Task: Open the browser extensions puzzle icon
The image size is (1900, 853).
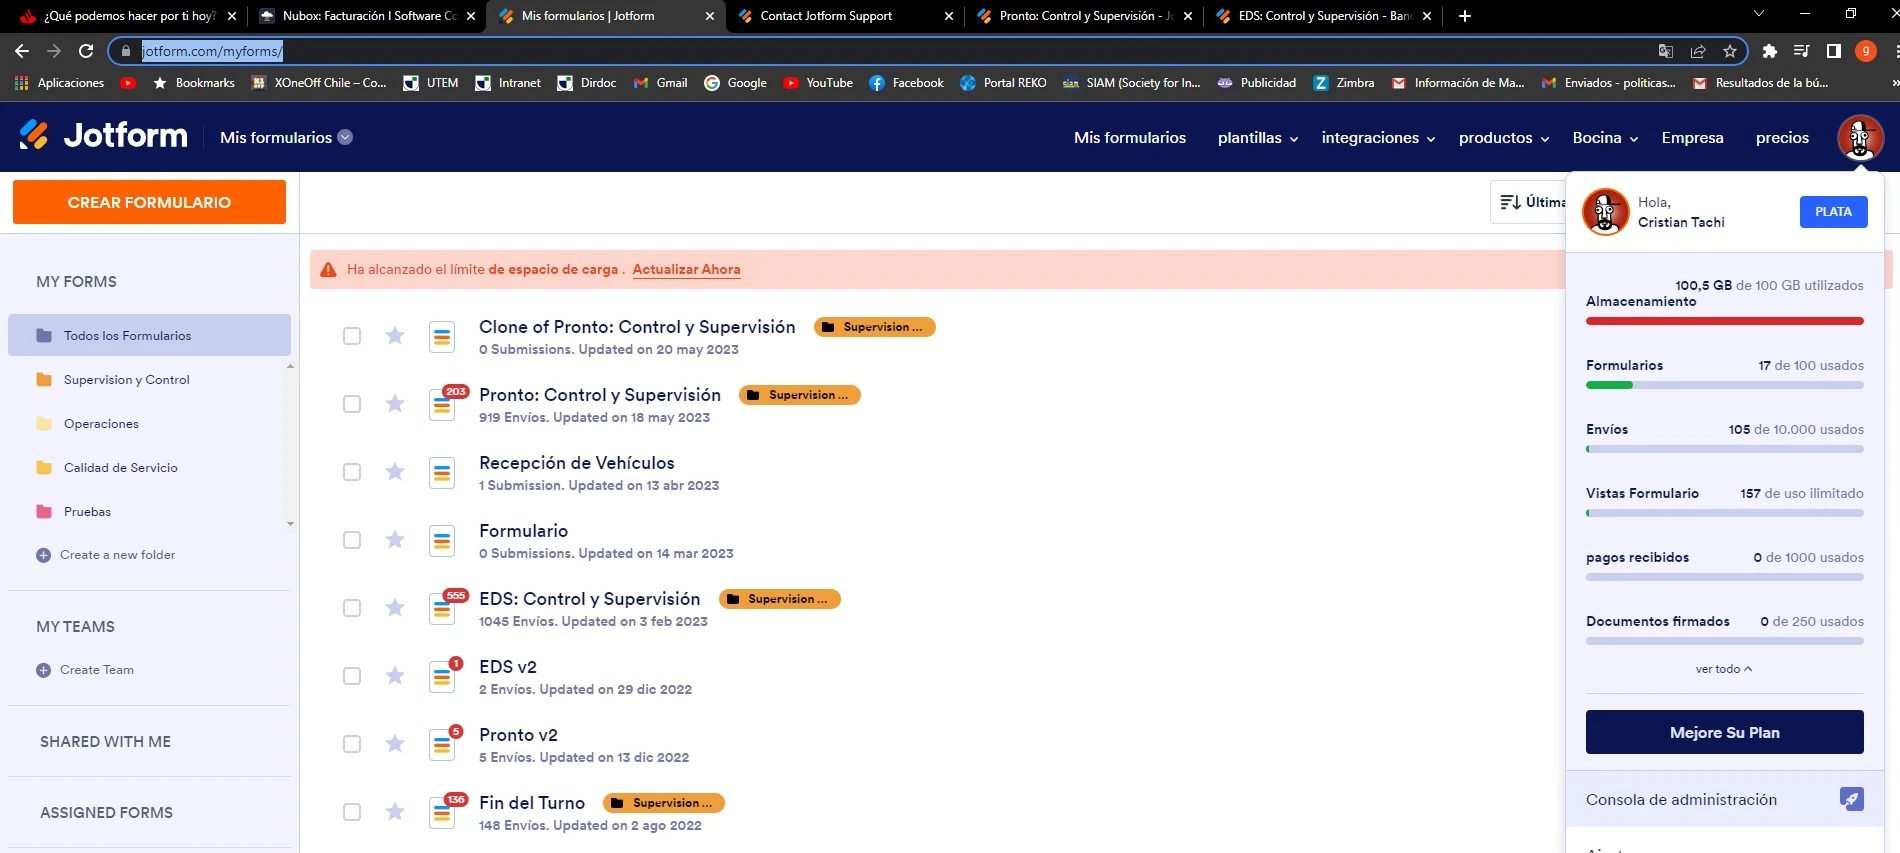Action: coord(1770,51)
